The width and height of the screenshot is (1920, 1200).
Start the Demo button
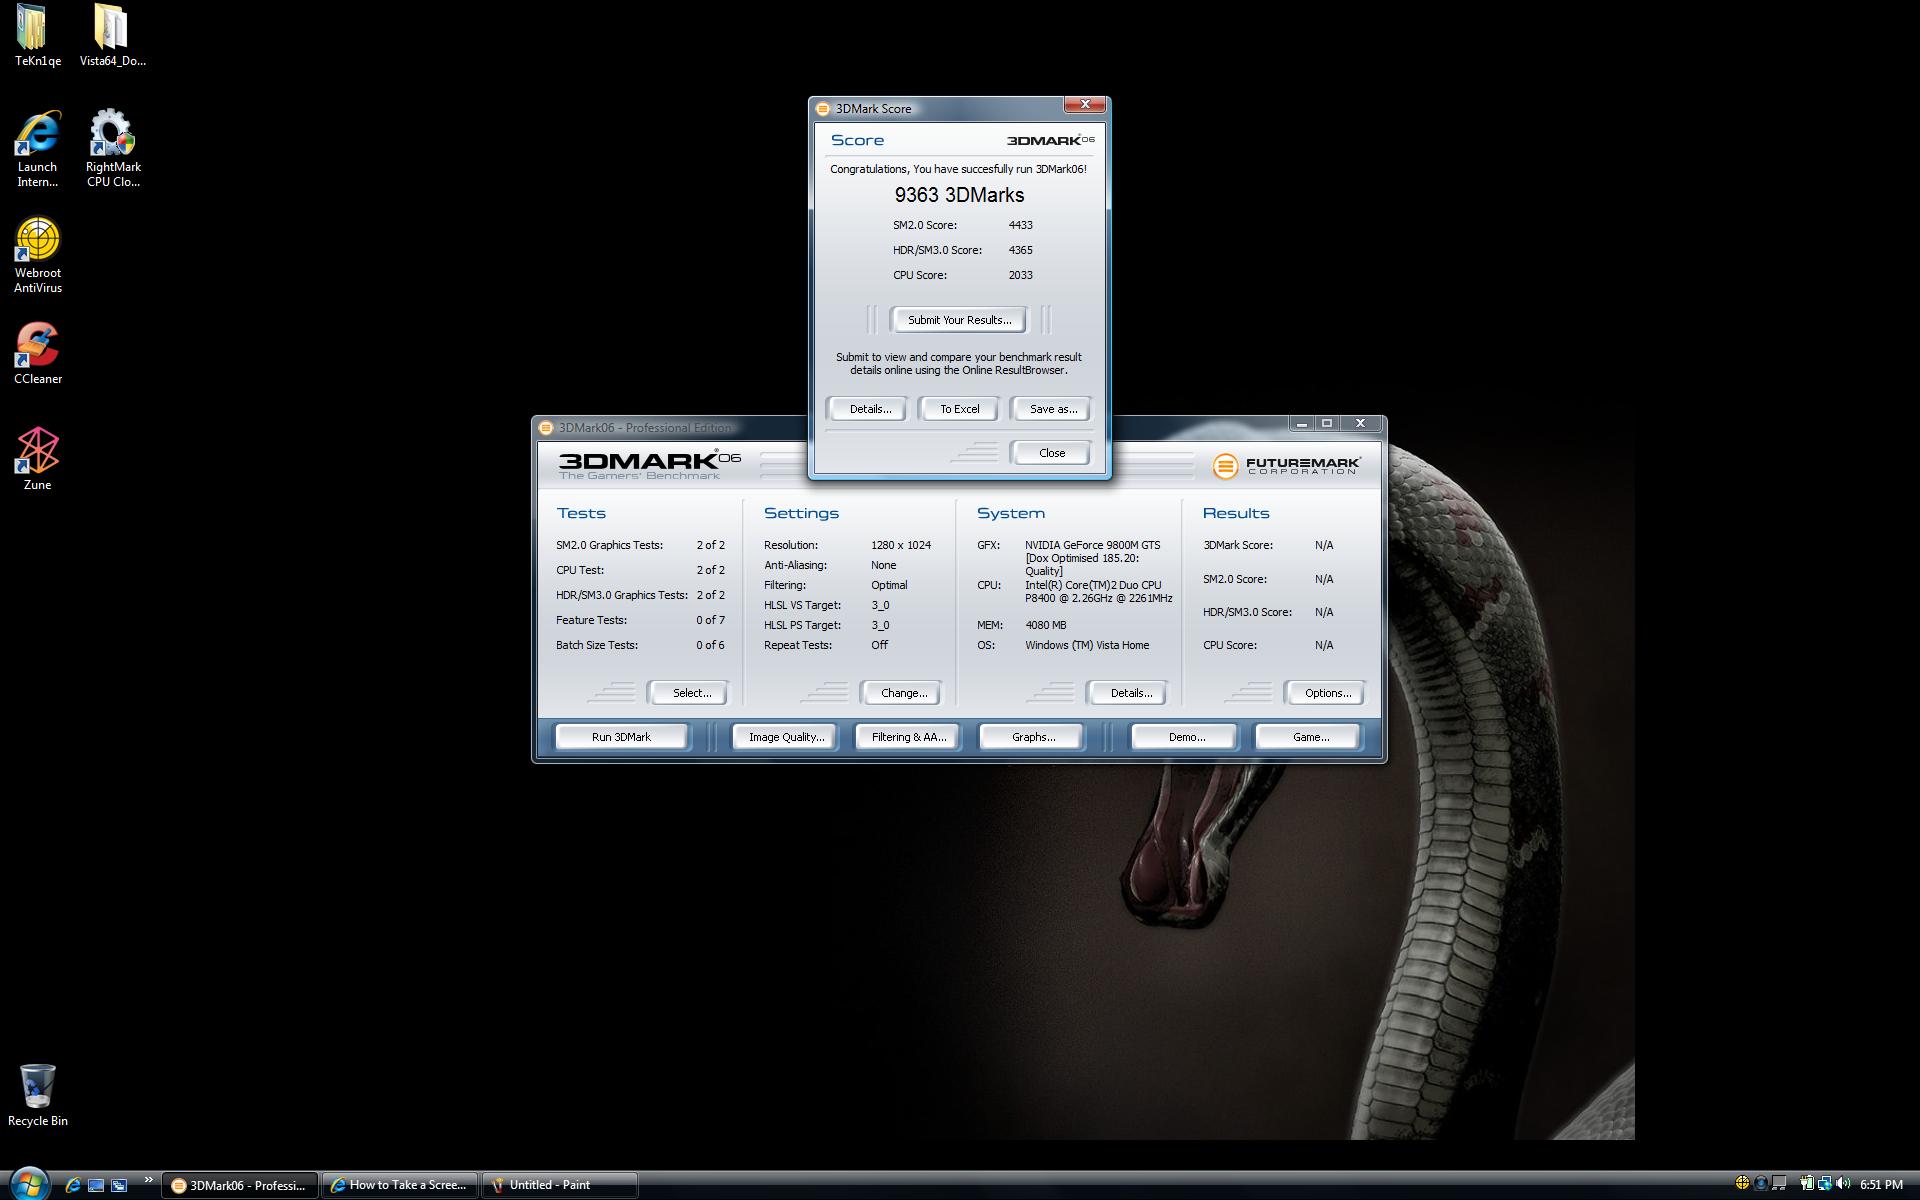[x=1186, y=737]
